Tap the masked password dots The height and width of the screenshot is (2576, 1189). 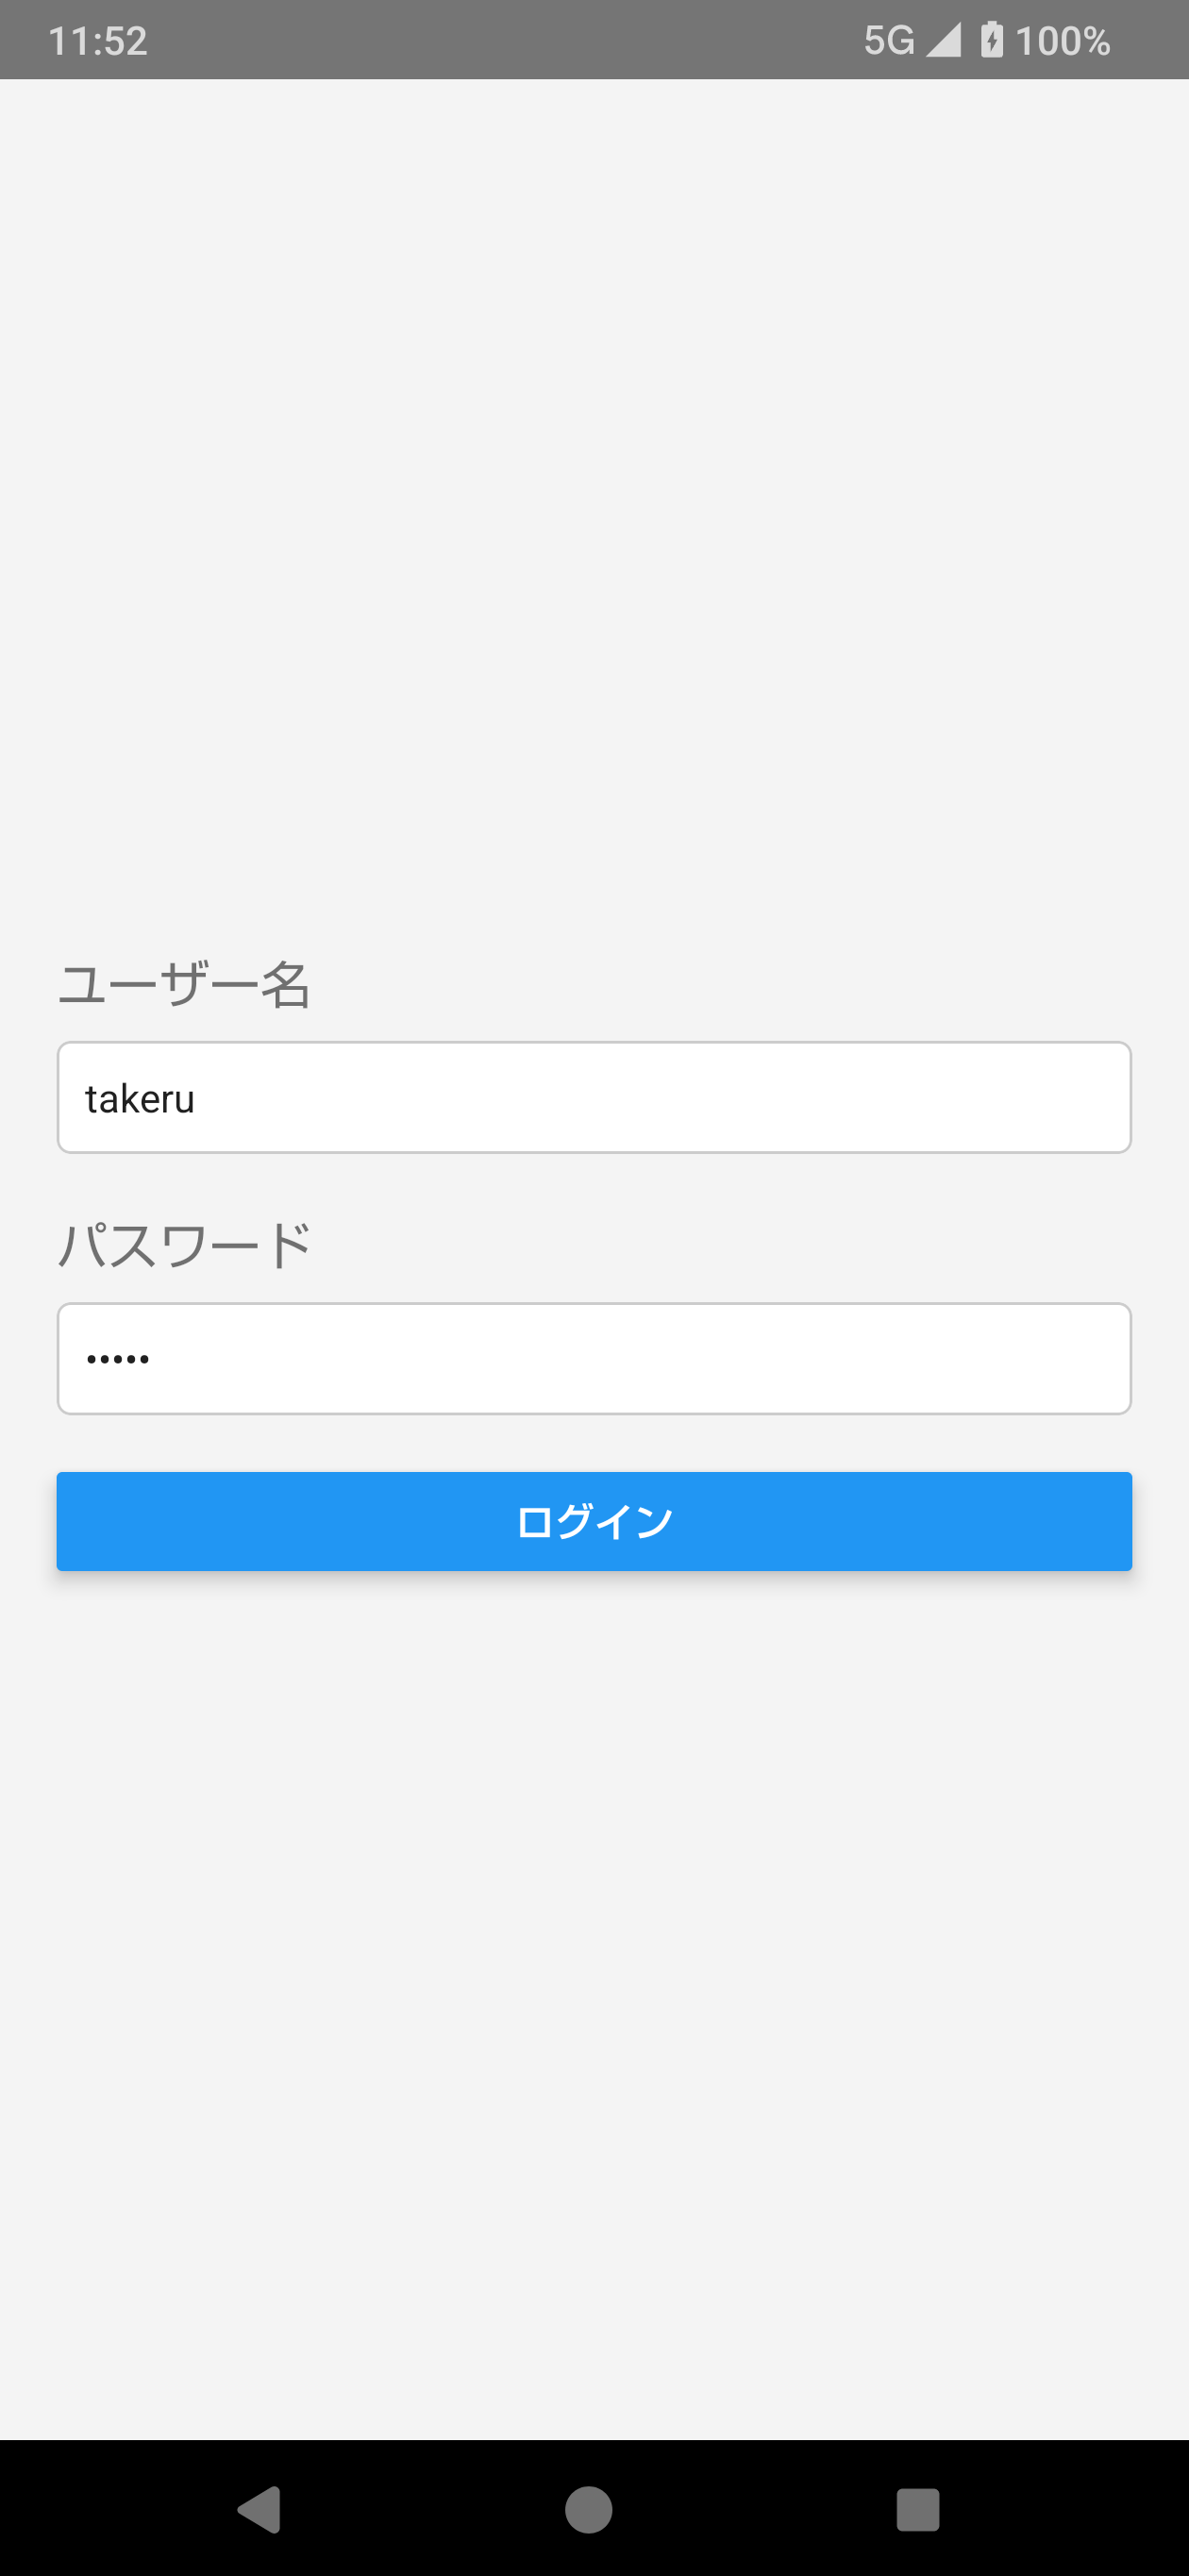[117, 1358]
